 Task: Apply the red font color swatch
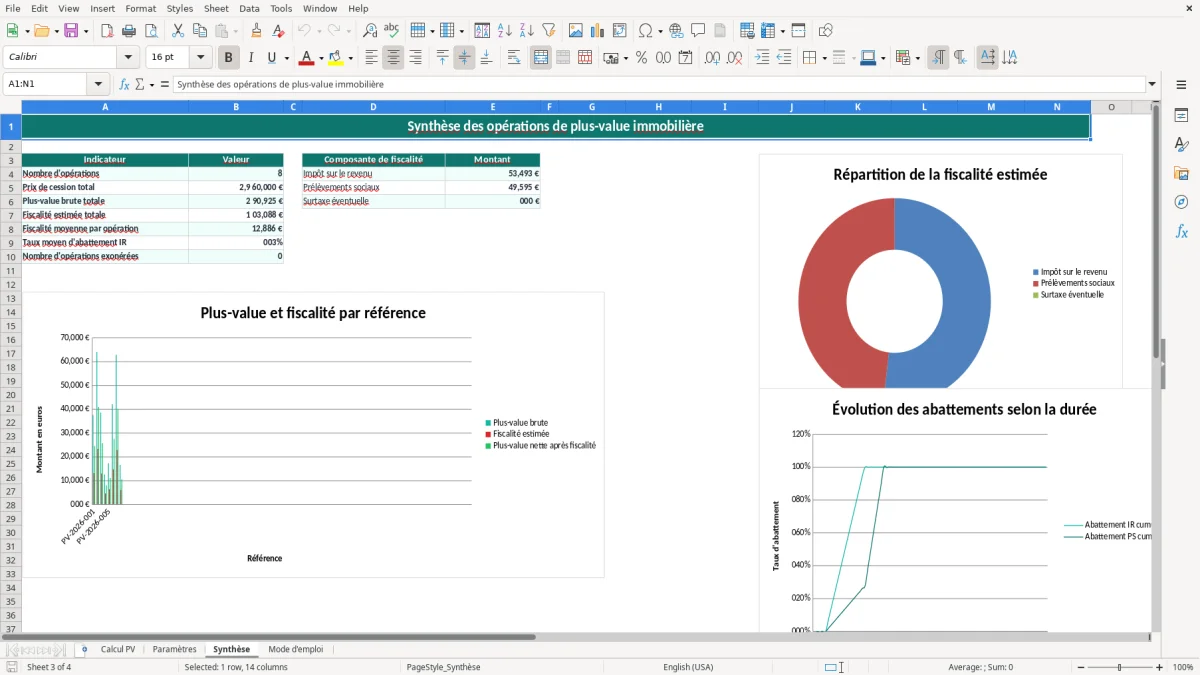point(307,57)
